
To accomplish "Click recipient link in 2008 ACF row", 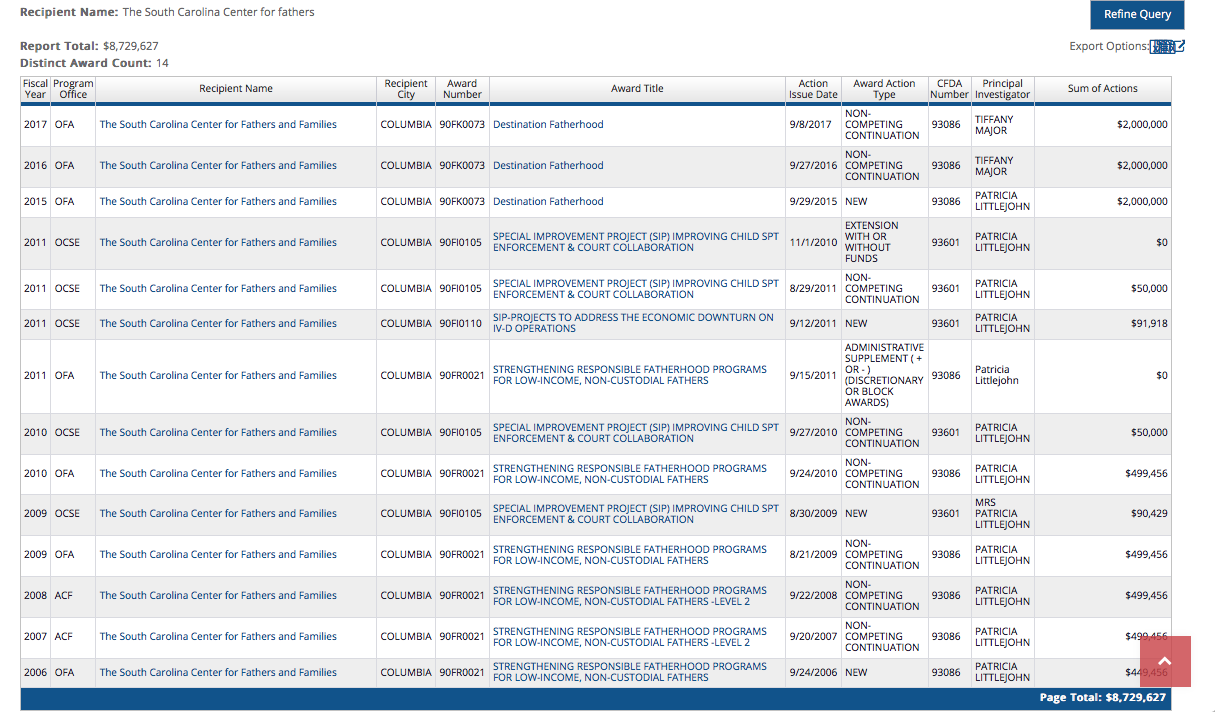I will (x=218, y=596).
